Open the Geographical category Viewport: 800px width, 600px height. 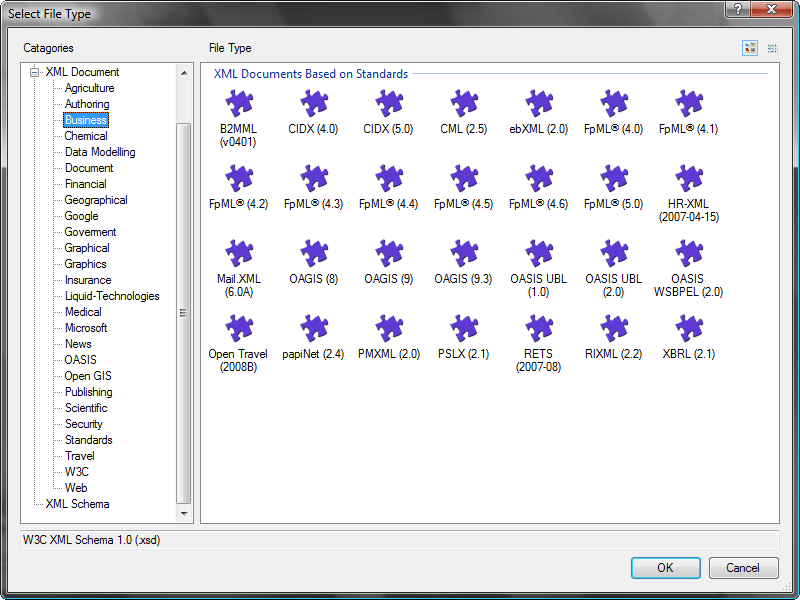point(95,200)
